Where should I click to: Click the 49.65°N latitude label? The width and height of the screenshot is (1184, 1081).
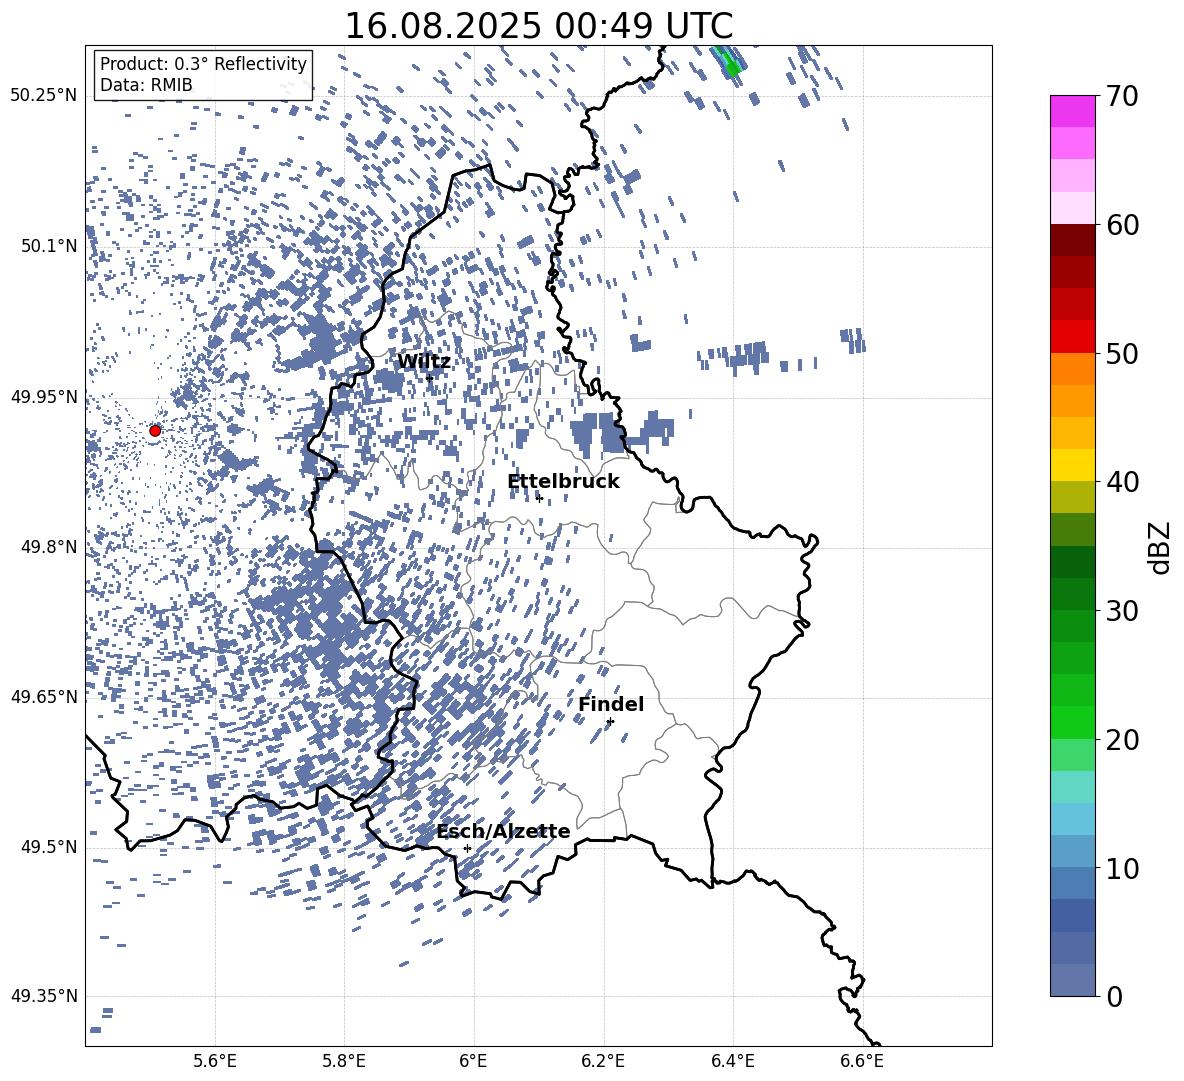(x=44, y=696)
